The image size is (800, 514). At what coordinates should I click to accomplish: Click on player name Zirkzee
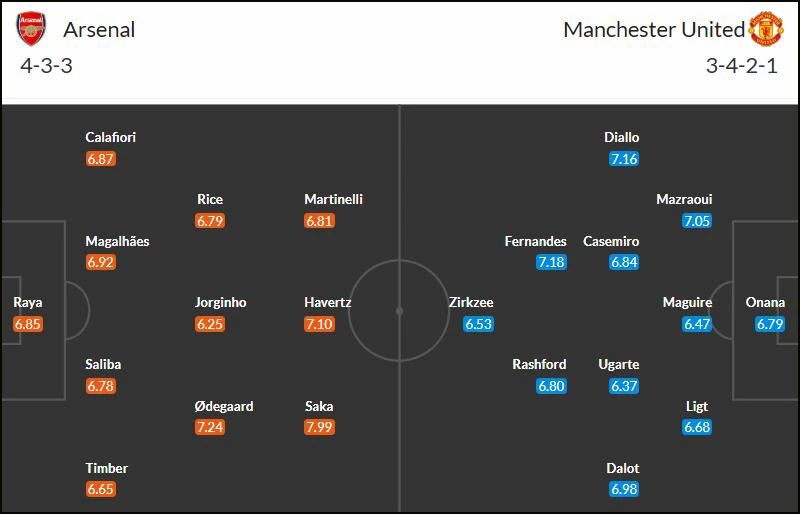(x=471, y=302)
